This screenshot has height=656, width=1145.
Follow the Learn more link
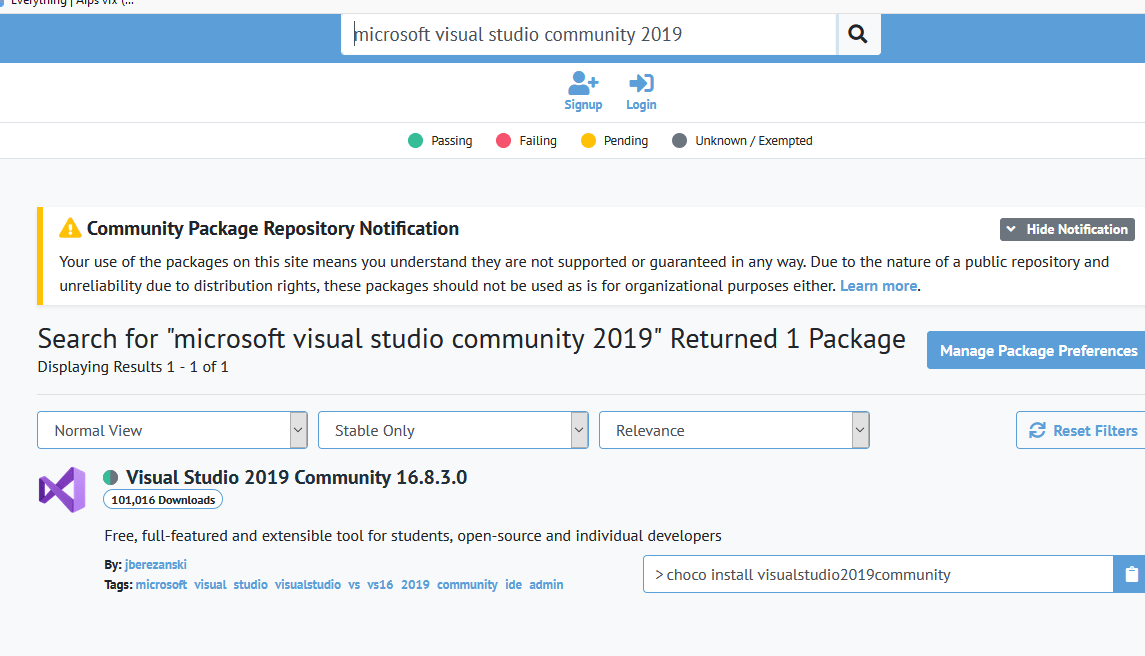point(878,286)
